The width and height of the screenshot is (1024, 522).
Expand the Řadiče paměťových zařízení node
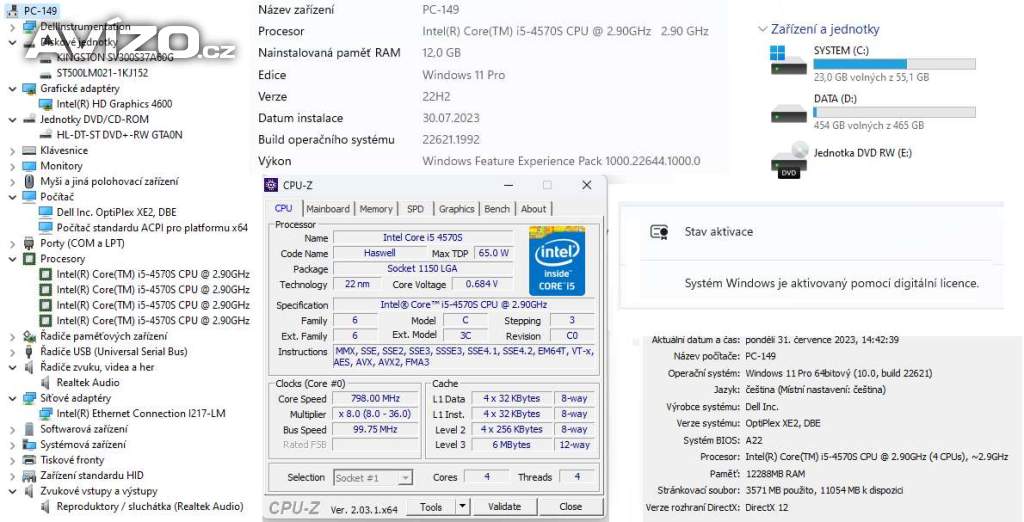coord(12,336)
